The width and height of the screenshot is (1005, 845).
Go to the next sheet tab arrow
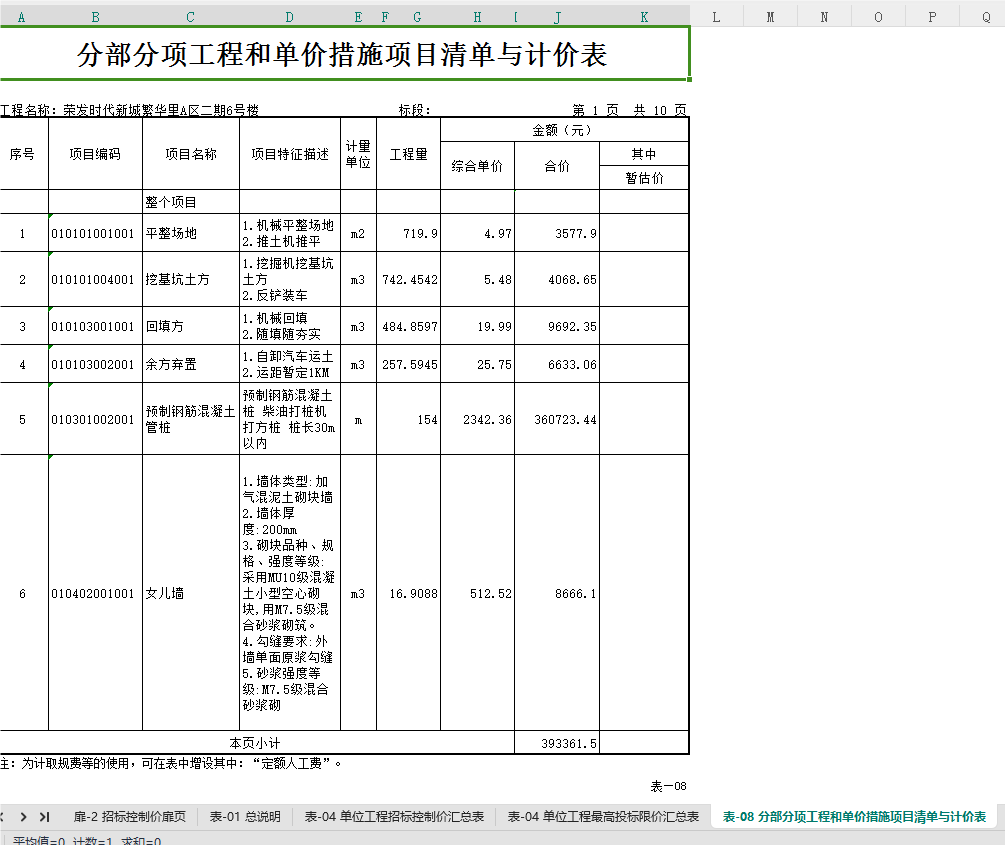[24, 817]
